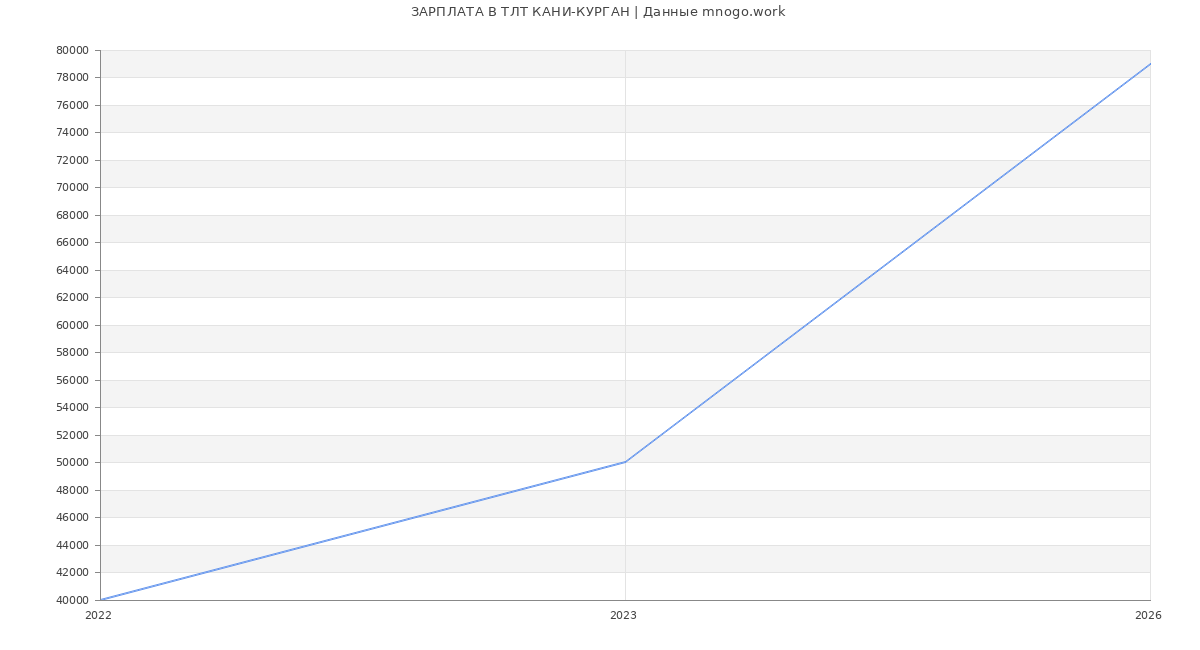The width and height of the screenshot is (1200, 650).
Task: Click the 50000 y-axis label
Action: tap(72, 462)
